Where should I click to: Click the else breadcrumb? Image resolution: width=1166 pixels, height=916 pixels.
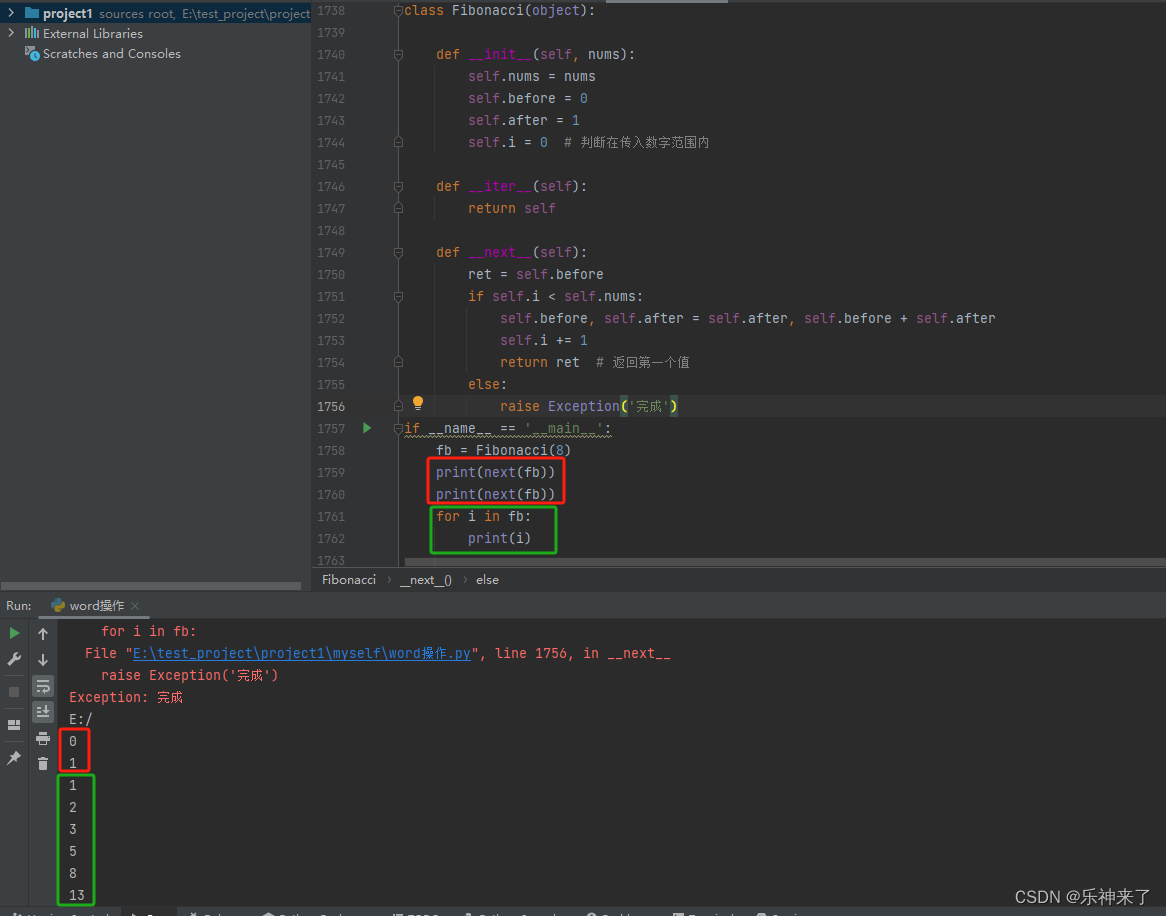click(487, 580)
